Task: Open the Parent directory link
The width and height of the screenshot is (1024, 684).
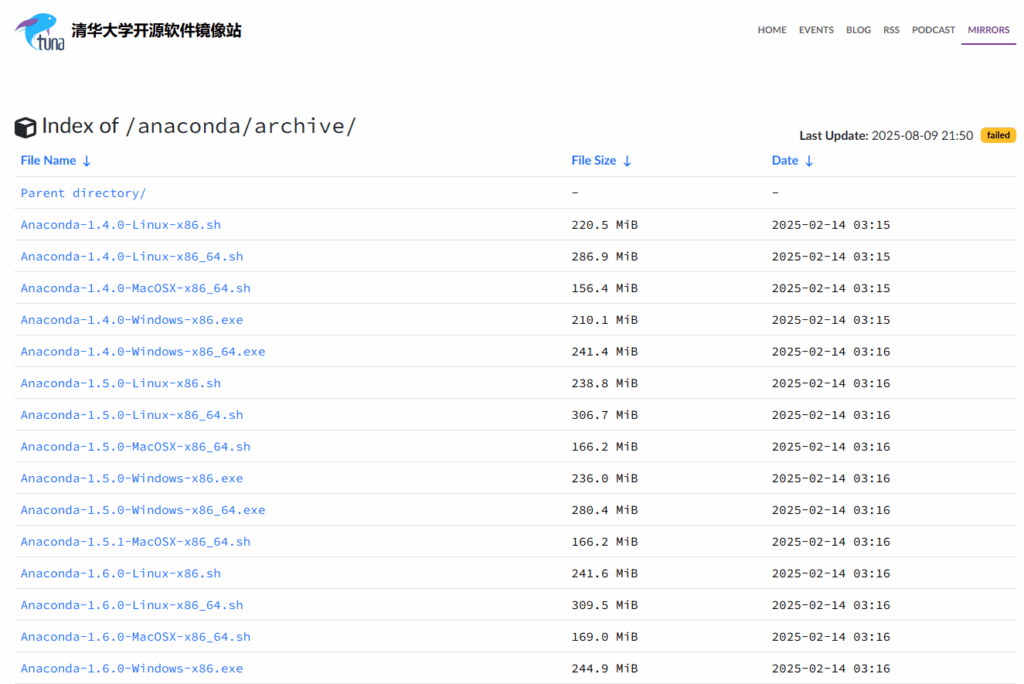Action: point(83,192)
